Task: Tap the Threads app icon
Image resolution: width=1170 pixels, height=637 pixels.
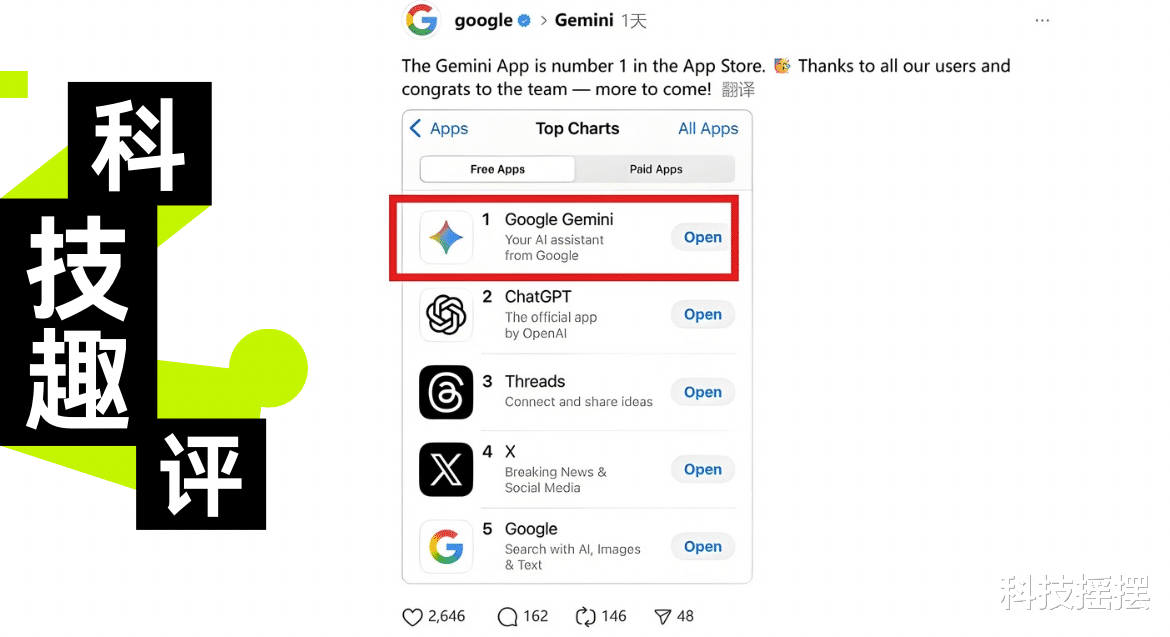Action: pos(446,392)
